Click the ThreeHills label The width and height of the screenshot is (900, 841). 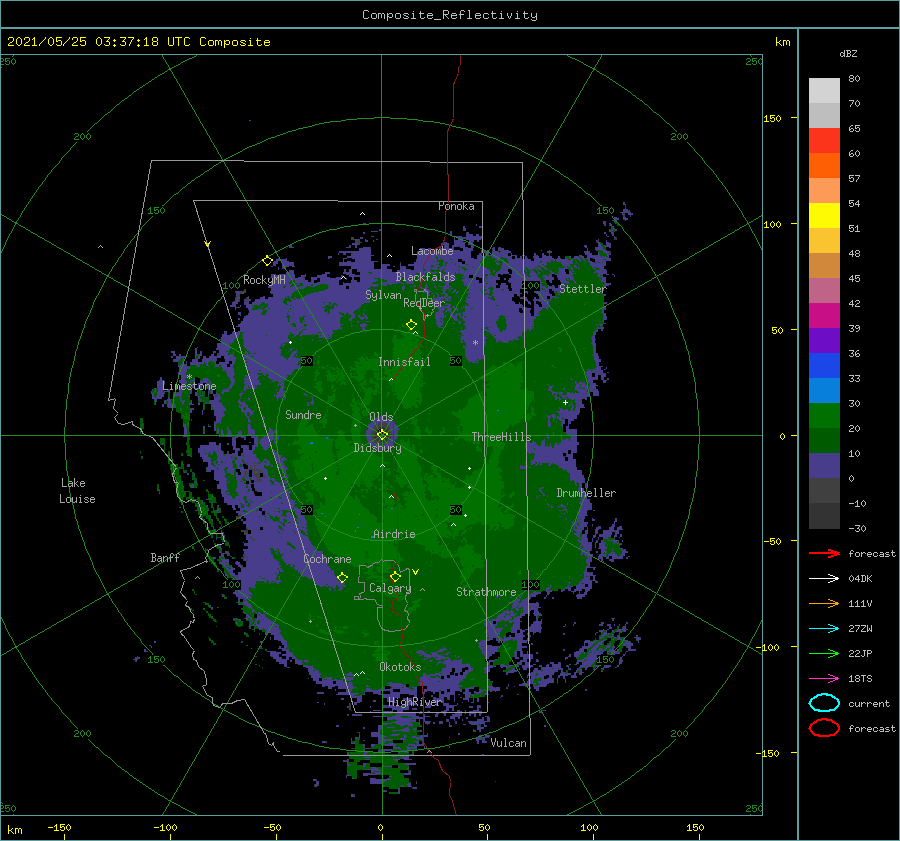pos(501,437)
